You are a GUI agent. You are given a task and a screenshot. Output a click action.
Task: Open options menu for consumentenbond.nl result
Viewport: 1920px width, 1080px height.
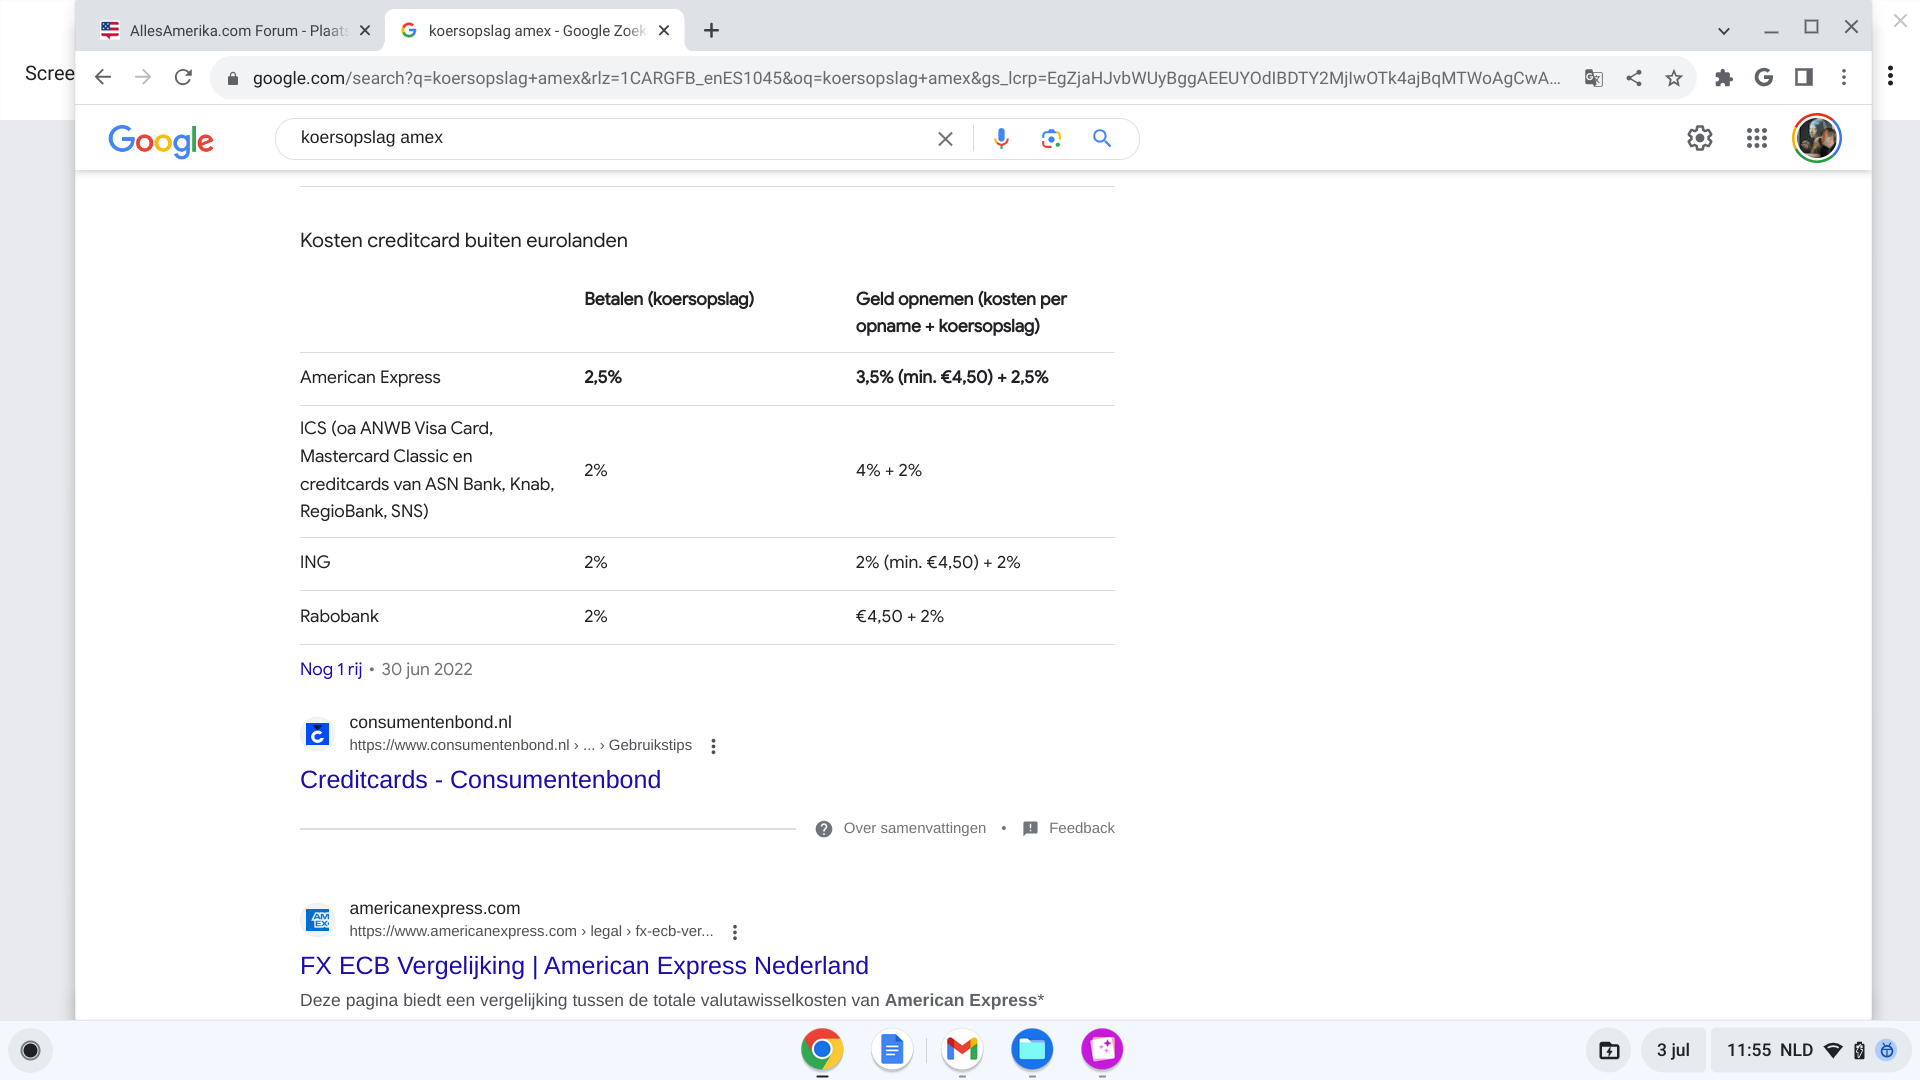coord(713,746)
